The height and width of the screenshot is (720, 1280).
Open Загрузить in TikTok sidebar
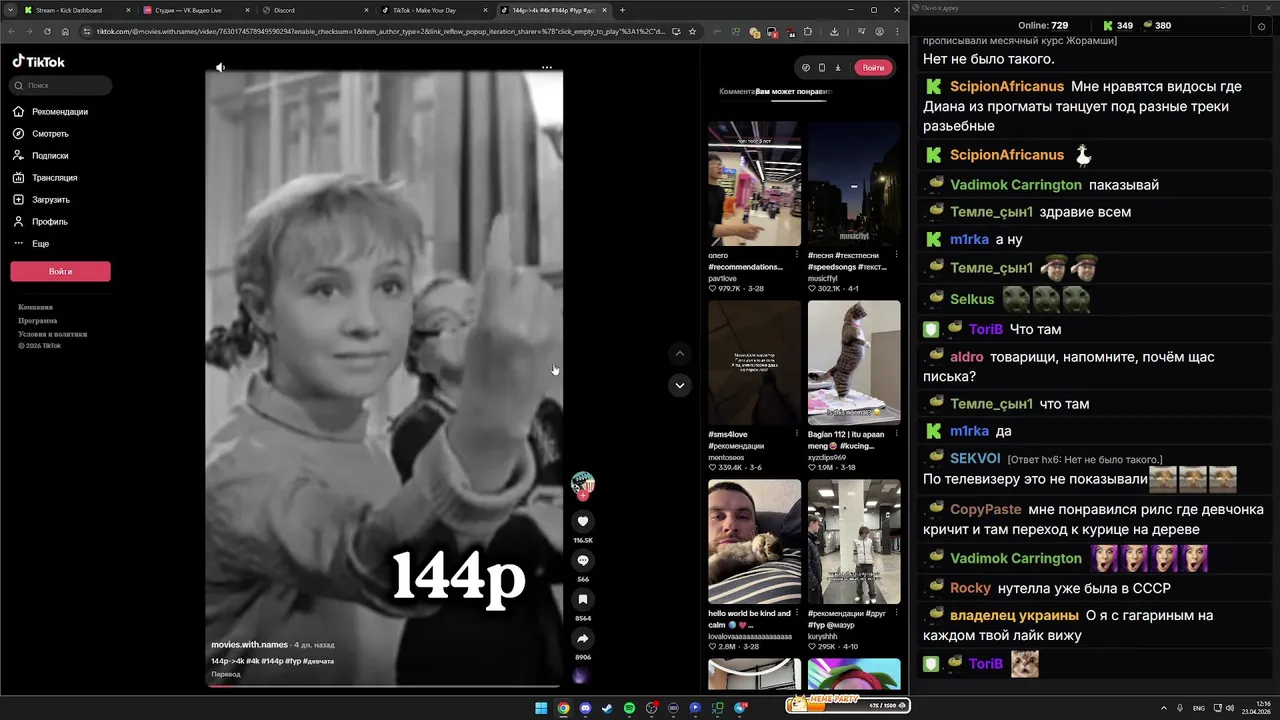(41, 199)
